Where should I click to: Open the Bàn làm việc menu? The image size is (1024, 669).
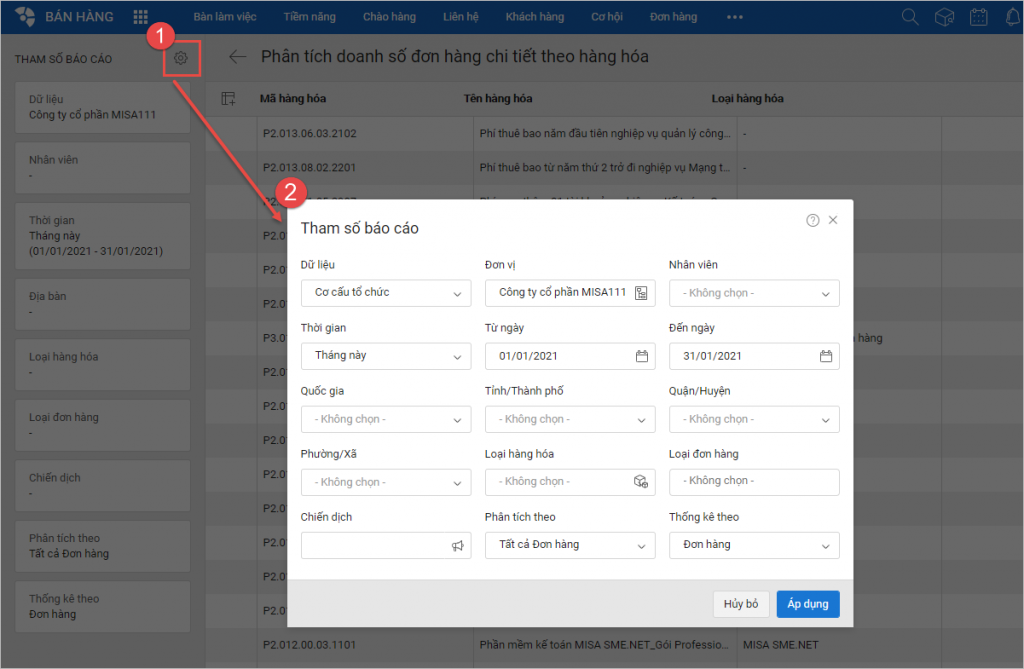[x=225, y=17]
